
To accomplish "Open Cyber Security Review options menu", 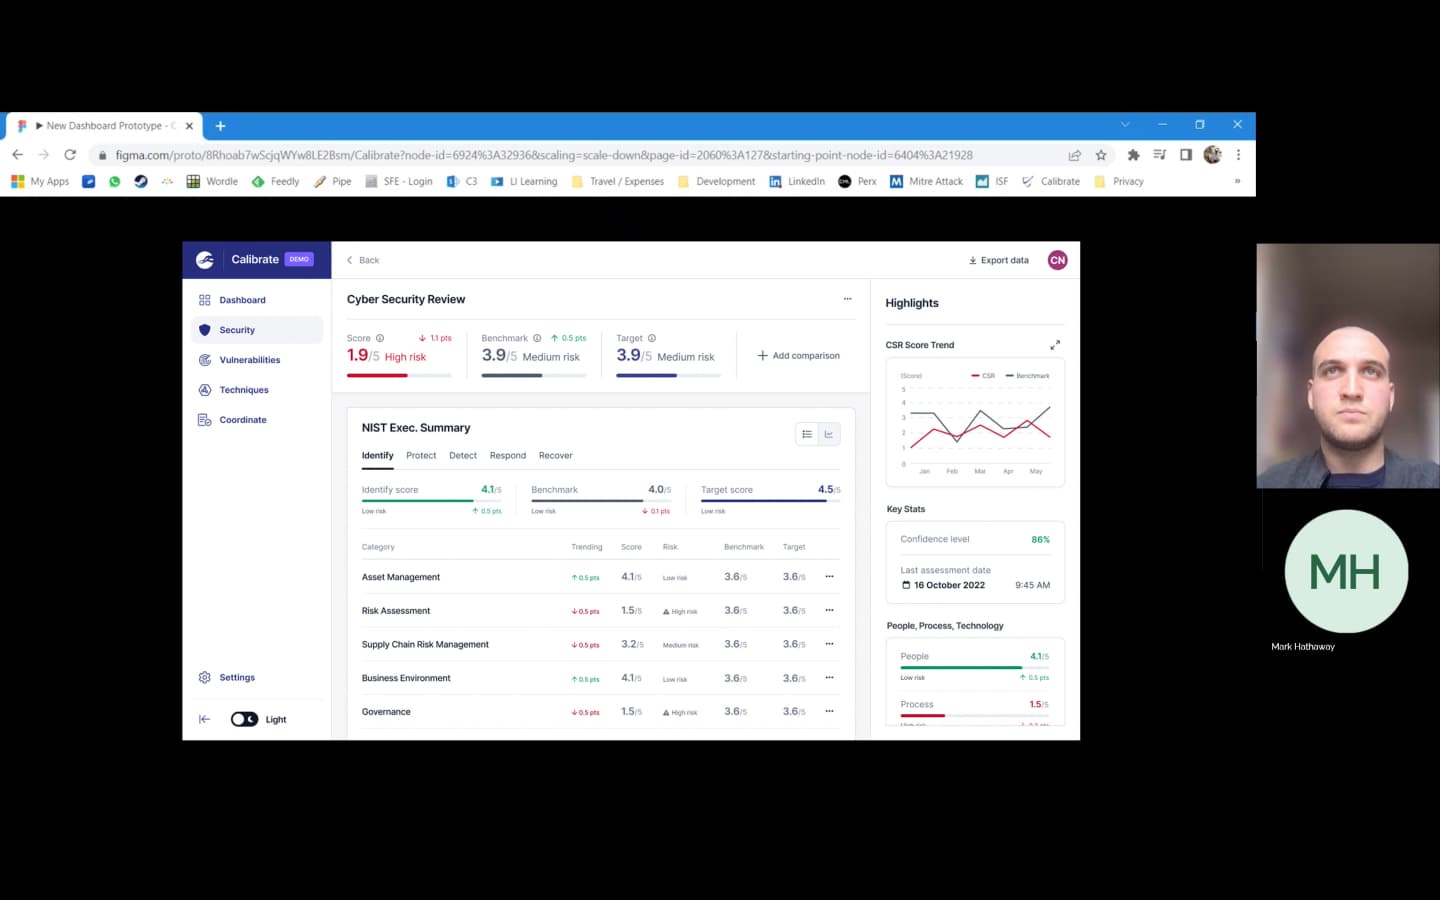I will point(847,299).
